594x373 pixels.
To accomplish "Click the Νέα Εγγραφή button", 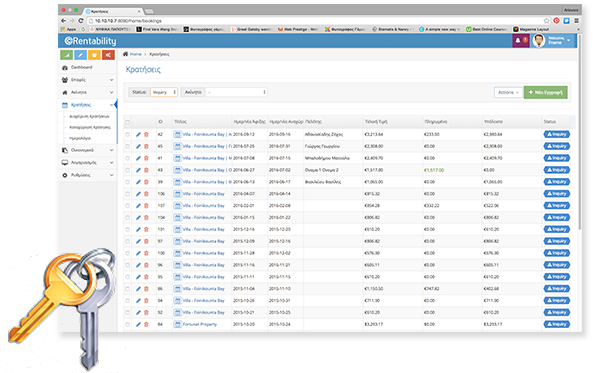I will (x=546, y=92).
